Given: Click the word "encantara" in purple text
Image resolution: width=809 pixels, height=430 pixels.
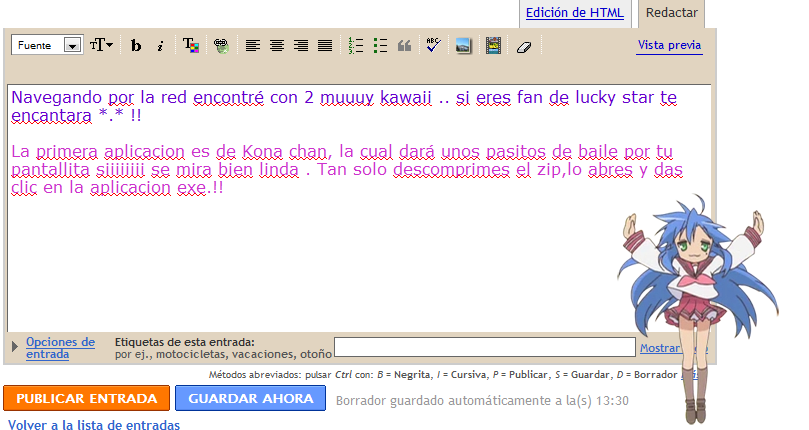Looking at the screenshot, I should pos(51,116).
